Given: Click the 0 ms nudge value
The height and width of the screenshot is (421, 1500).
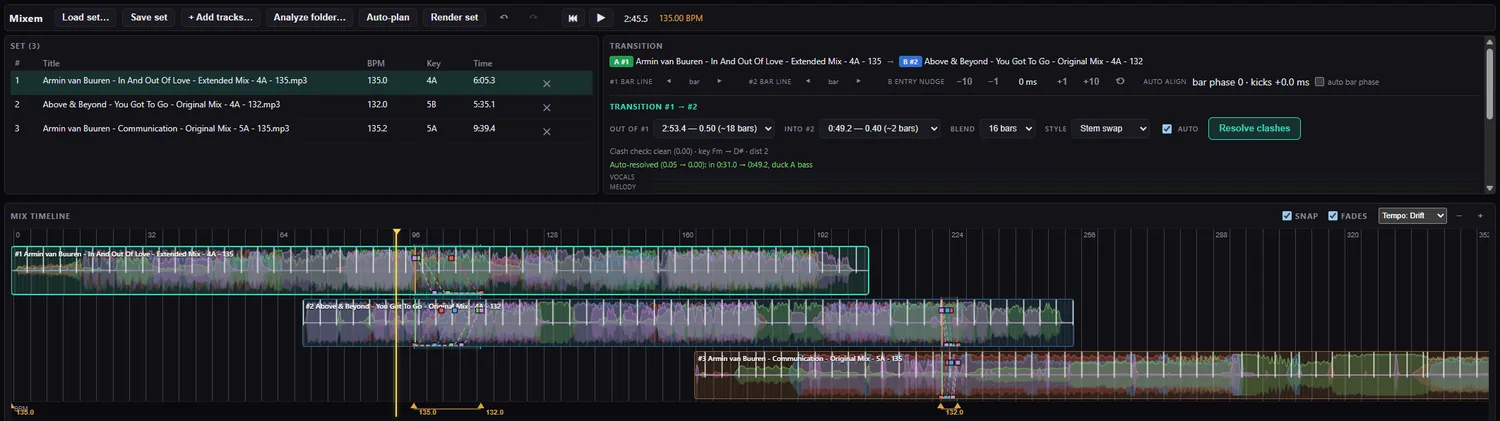Looking at the screenshot, I should (x=1027, y=82).
